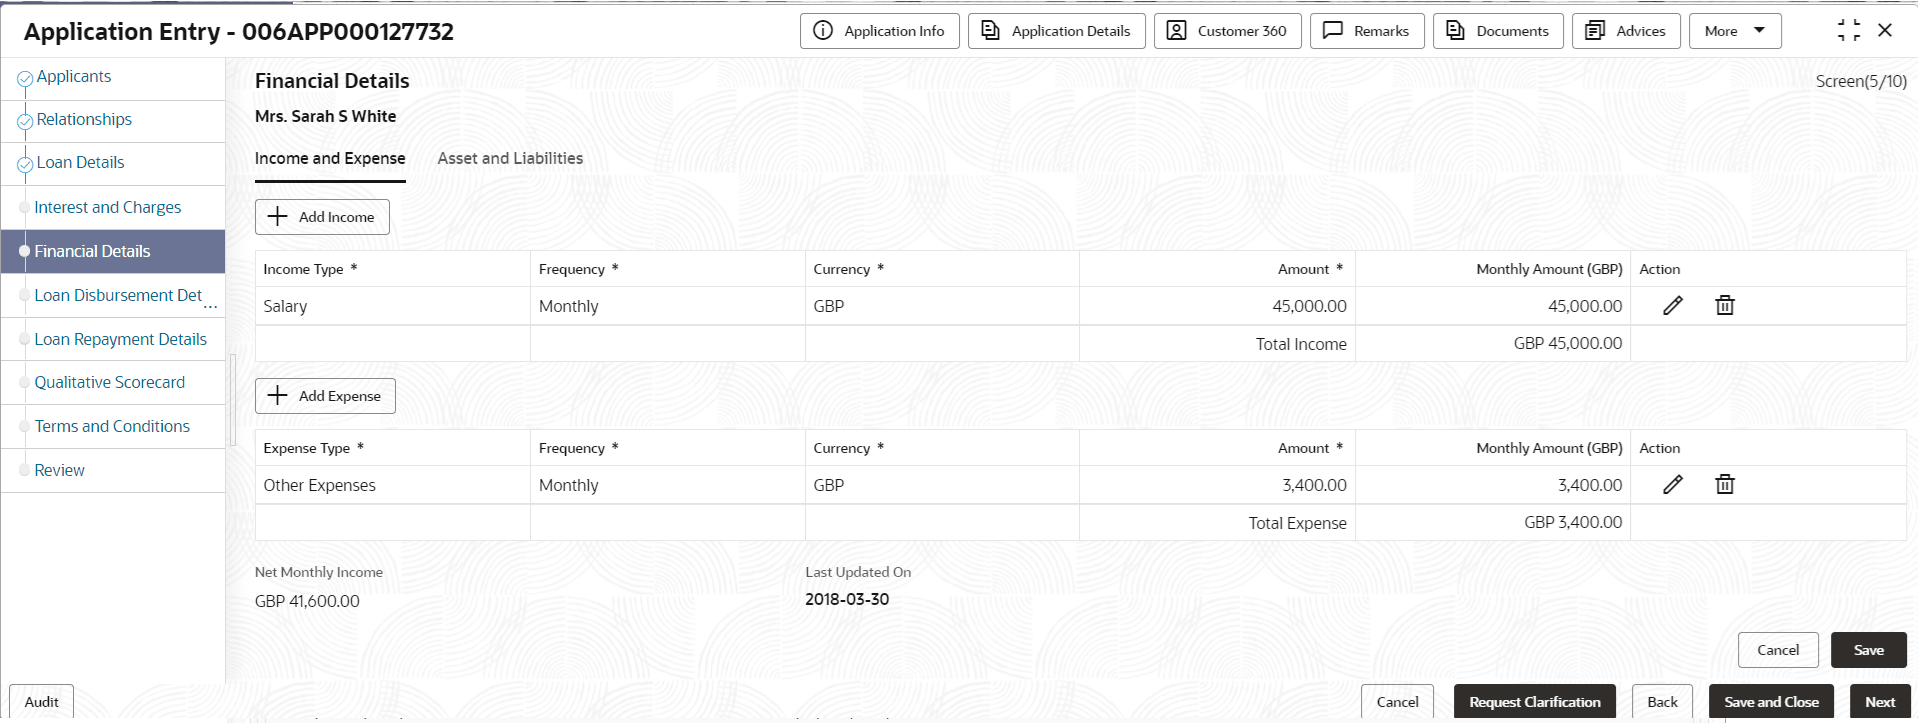Go to Loan Repayment Details step

pos(120,339)
